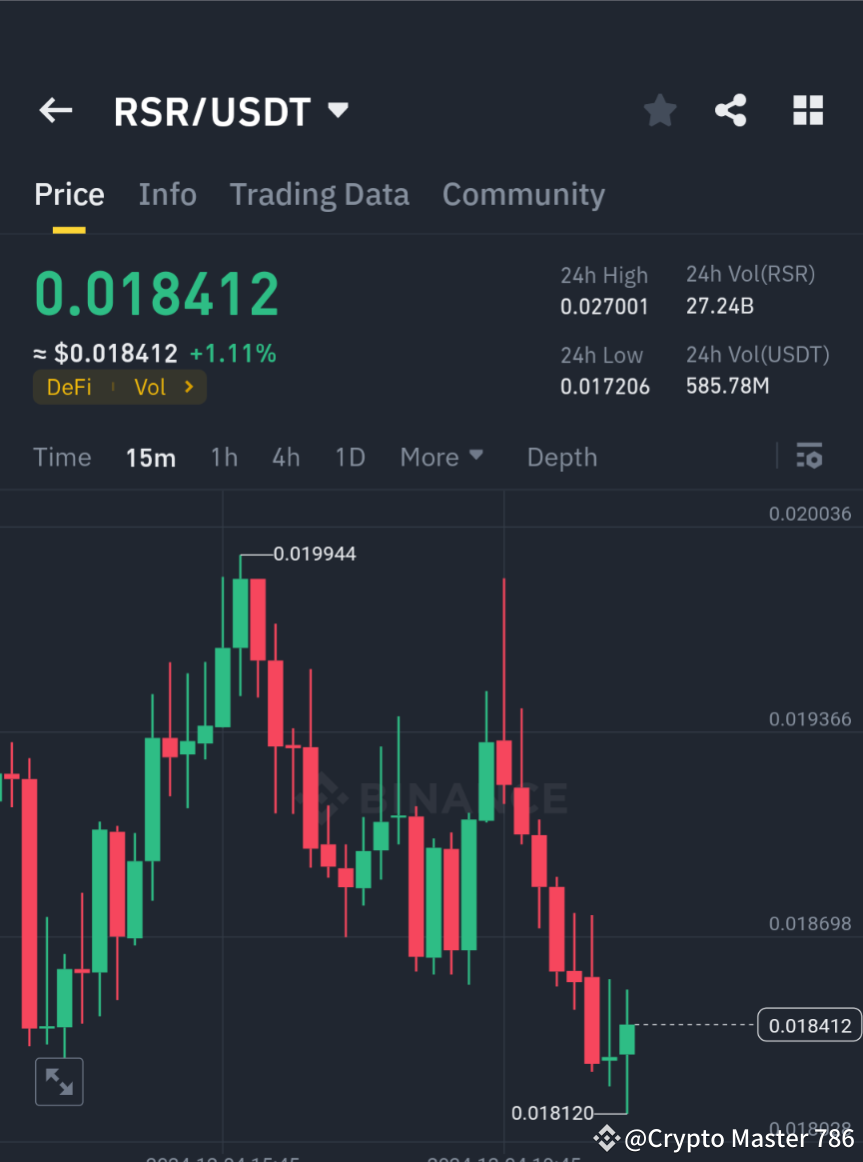Screen dimensions: 863x1162
Task: Open the More intervals dropdown
Action: coord(441,457)
